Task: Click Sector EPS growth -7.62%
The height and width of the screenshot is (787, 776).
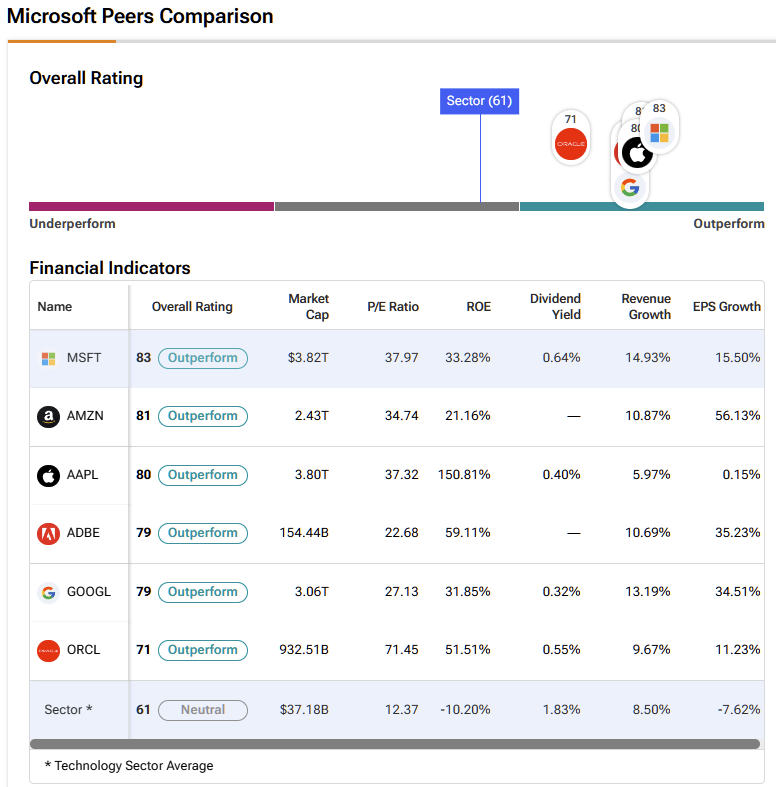Action: (739, 709)
